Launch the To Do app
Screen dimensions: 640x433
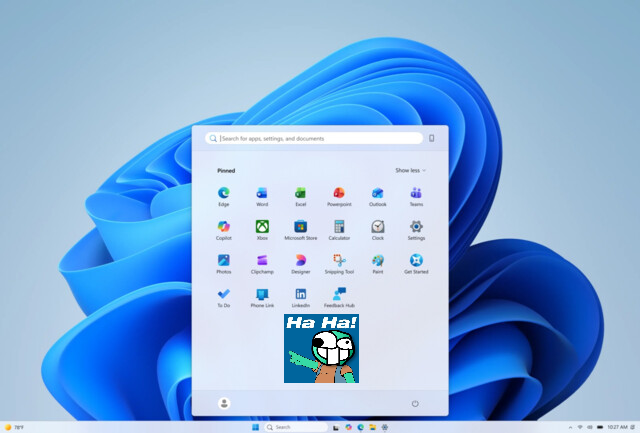[224, 298]
